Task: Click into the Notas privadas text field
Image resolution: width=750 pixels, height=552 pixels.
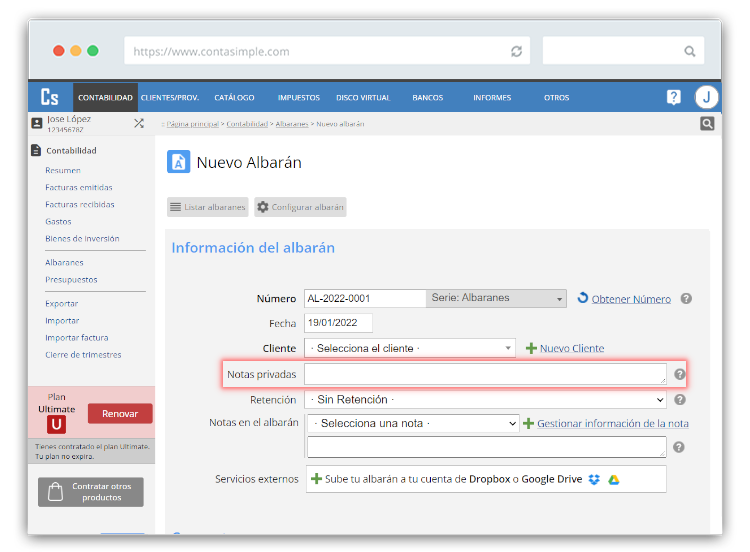Action: point(485,374)
